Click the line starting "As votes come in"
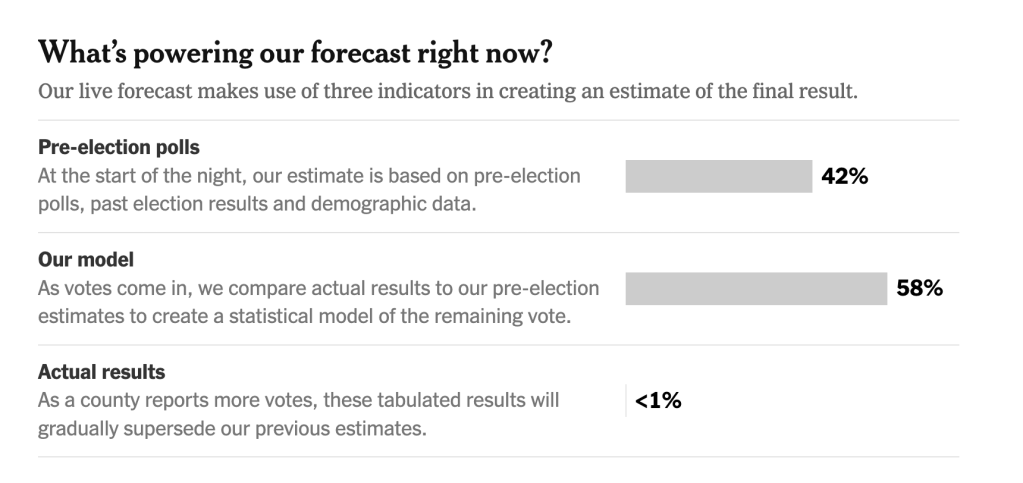Image resolution: width=1023 pixels, height=483 pixels. (318, 289)
